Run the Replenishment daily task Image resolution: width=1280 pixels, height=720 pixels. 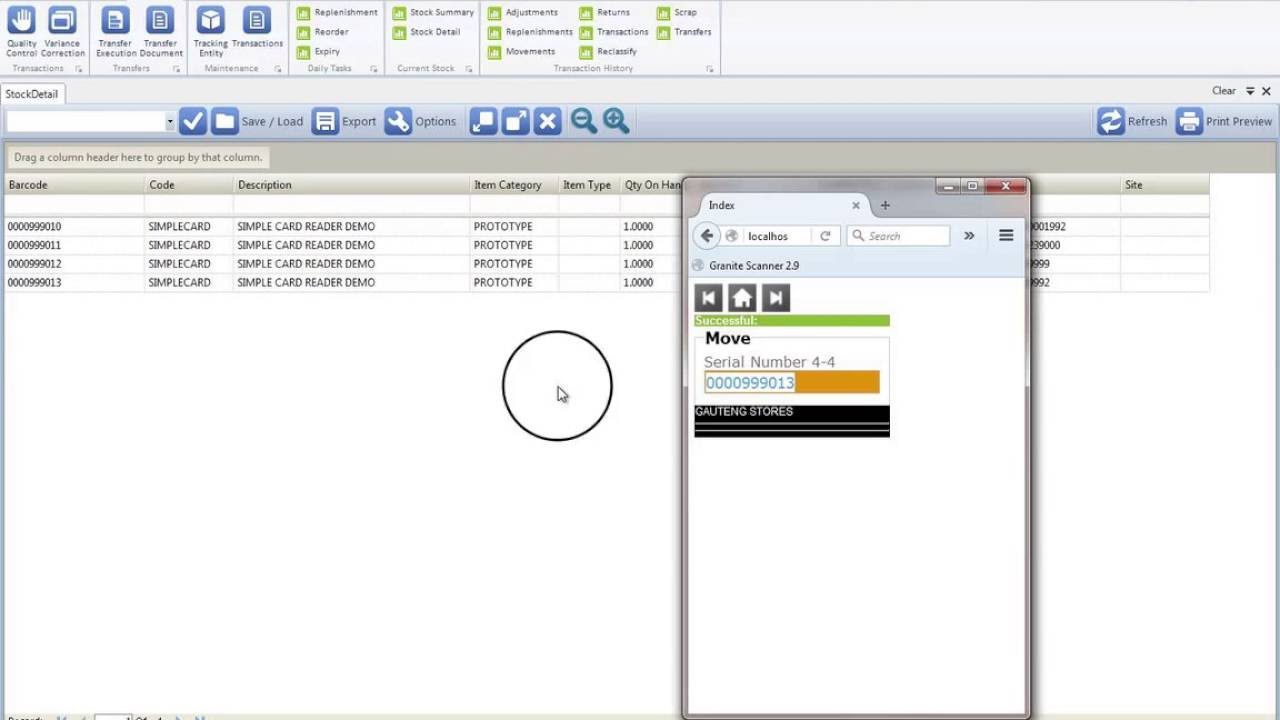(x=337, y=12)
